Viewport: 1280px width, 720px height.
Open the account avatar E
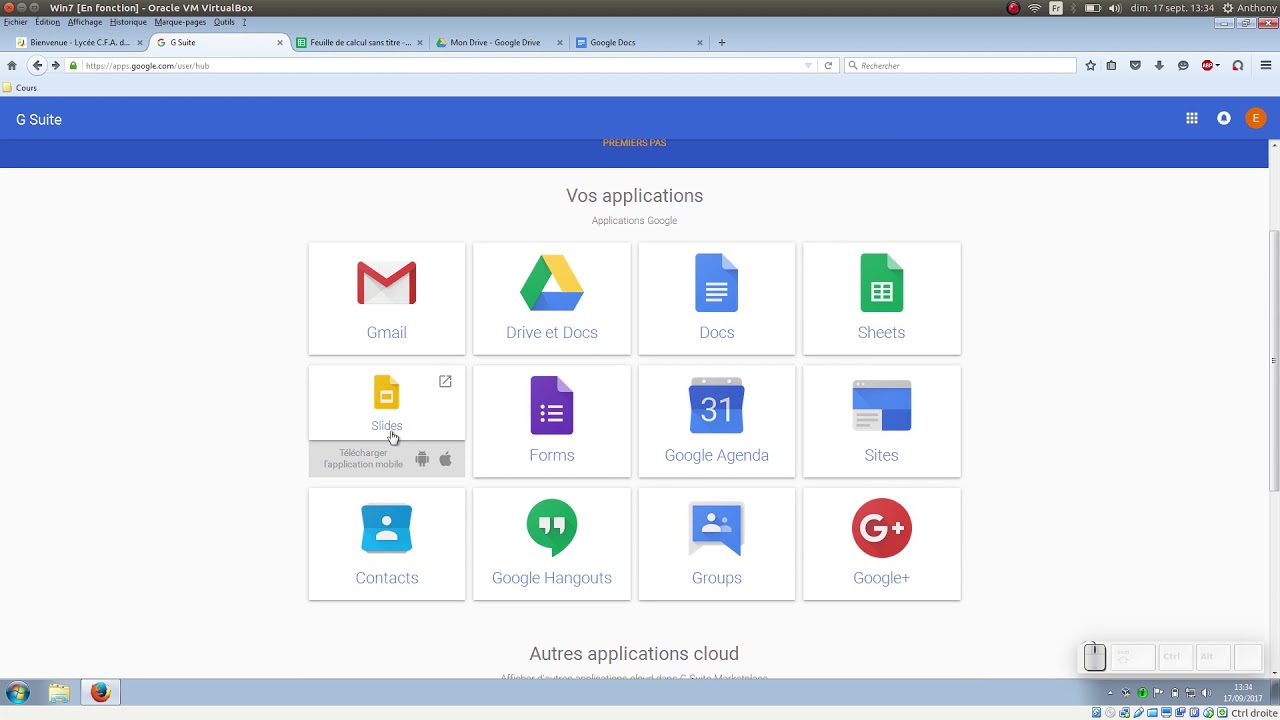click(1256, 118)
